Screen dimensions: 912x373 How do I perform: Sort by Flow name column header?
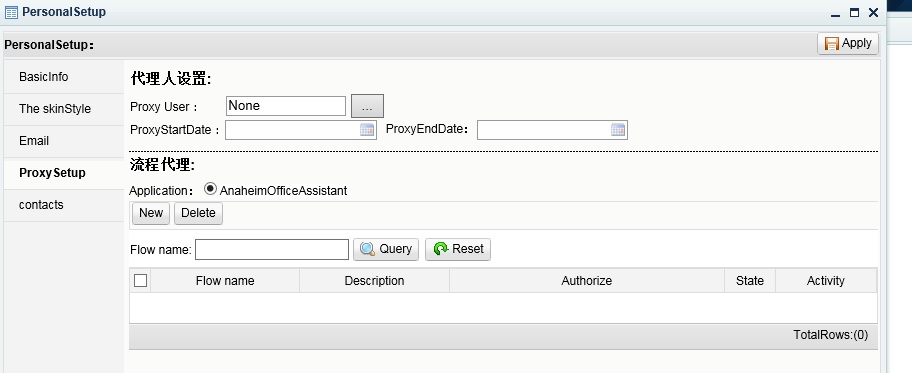coord(225,281)
